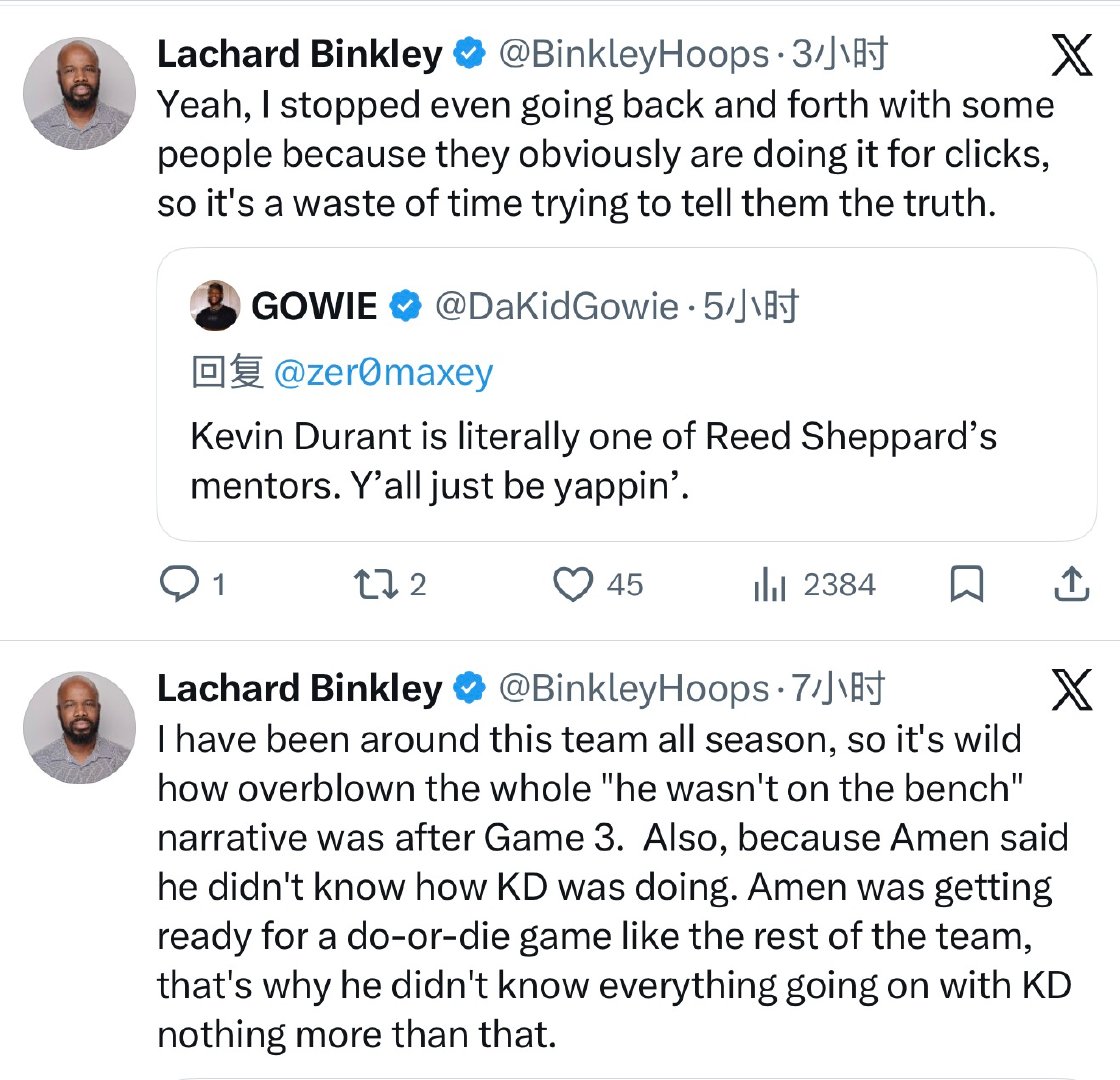The image size is (1120, 1080).
Task: Like the tweet with 45 likes
Action: click(573, 584)
